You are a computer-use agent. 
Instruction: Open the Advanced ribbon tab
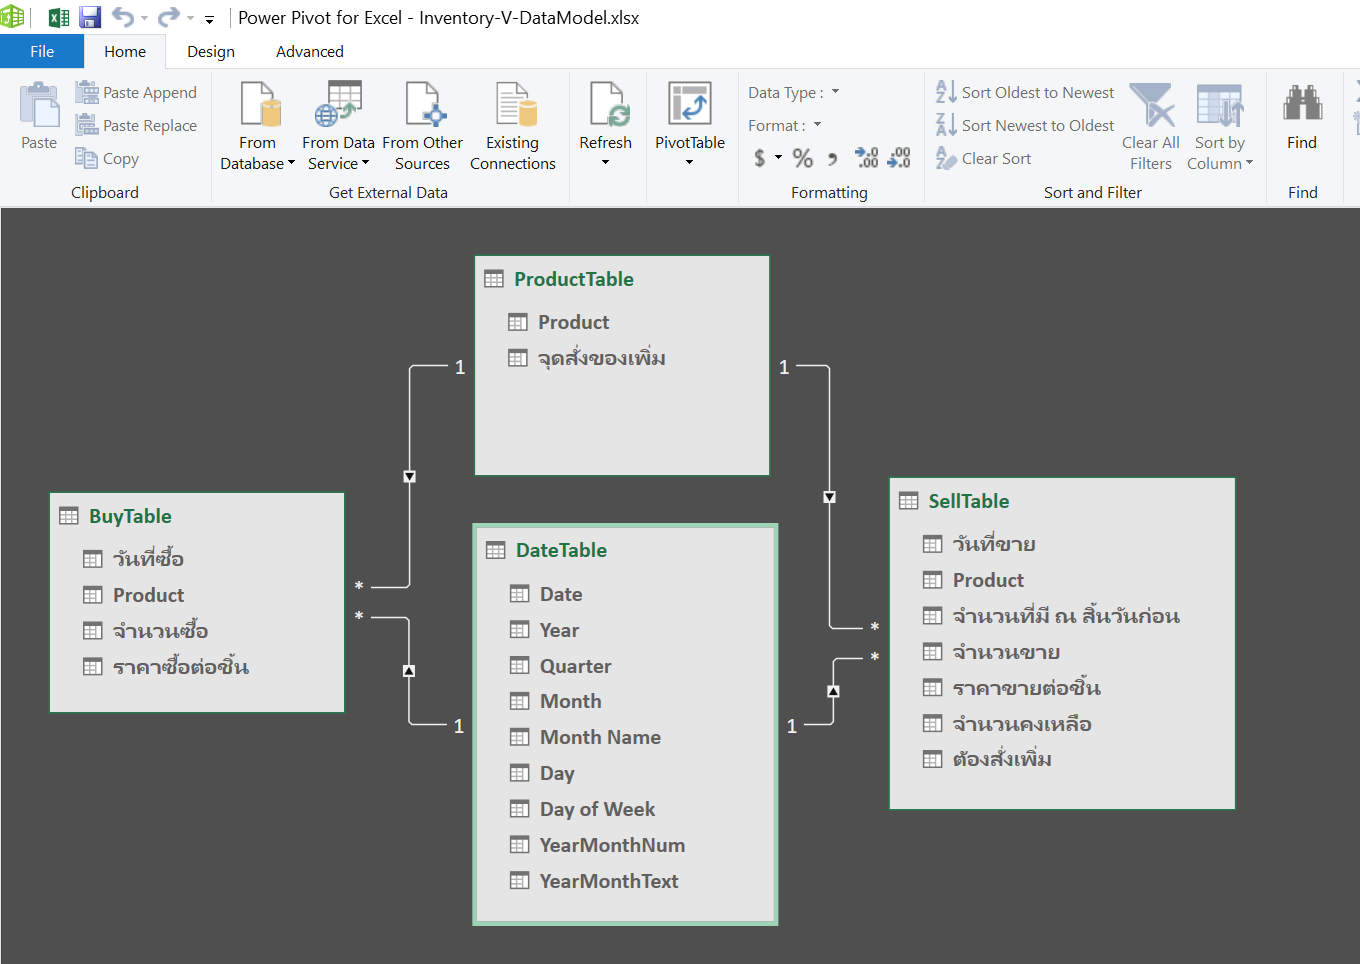click(309, 51)
